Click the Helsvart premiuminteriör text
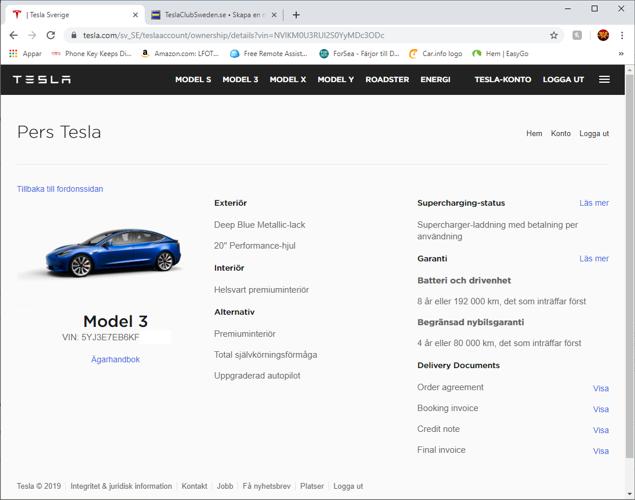The image size is (635, 500). [x=261, y=289]
